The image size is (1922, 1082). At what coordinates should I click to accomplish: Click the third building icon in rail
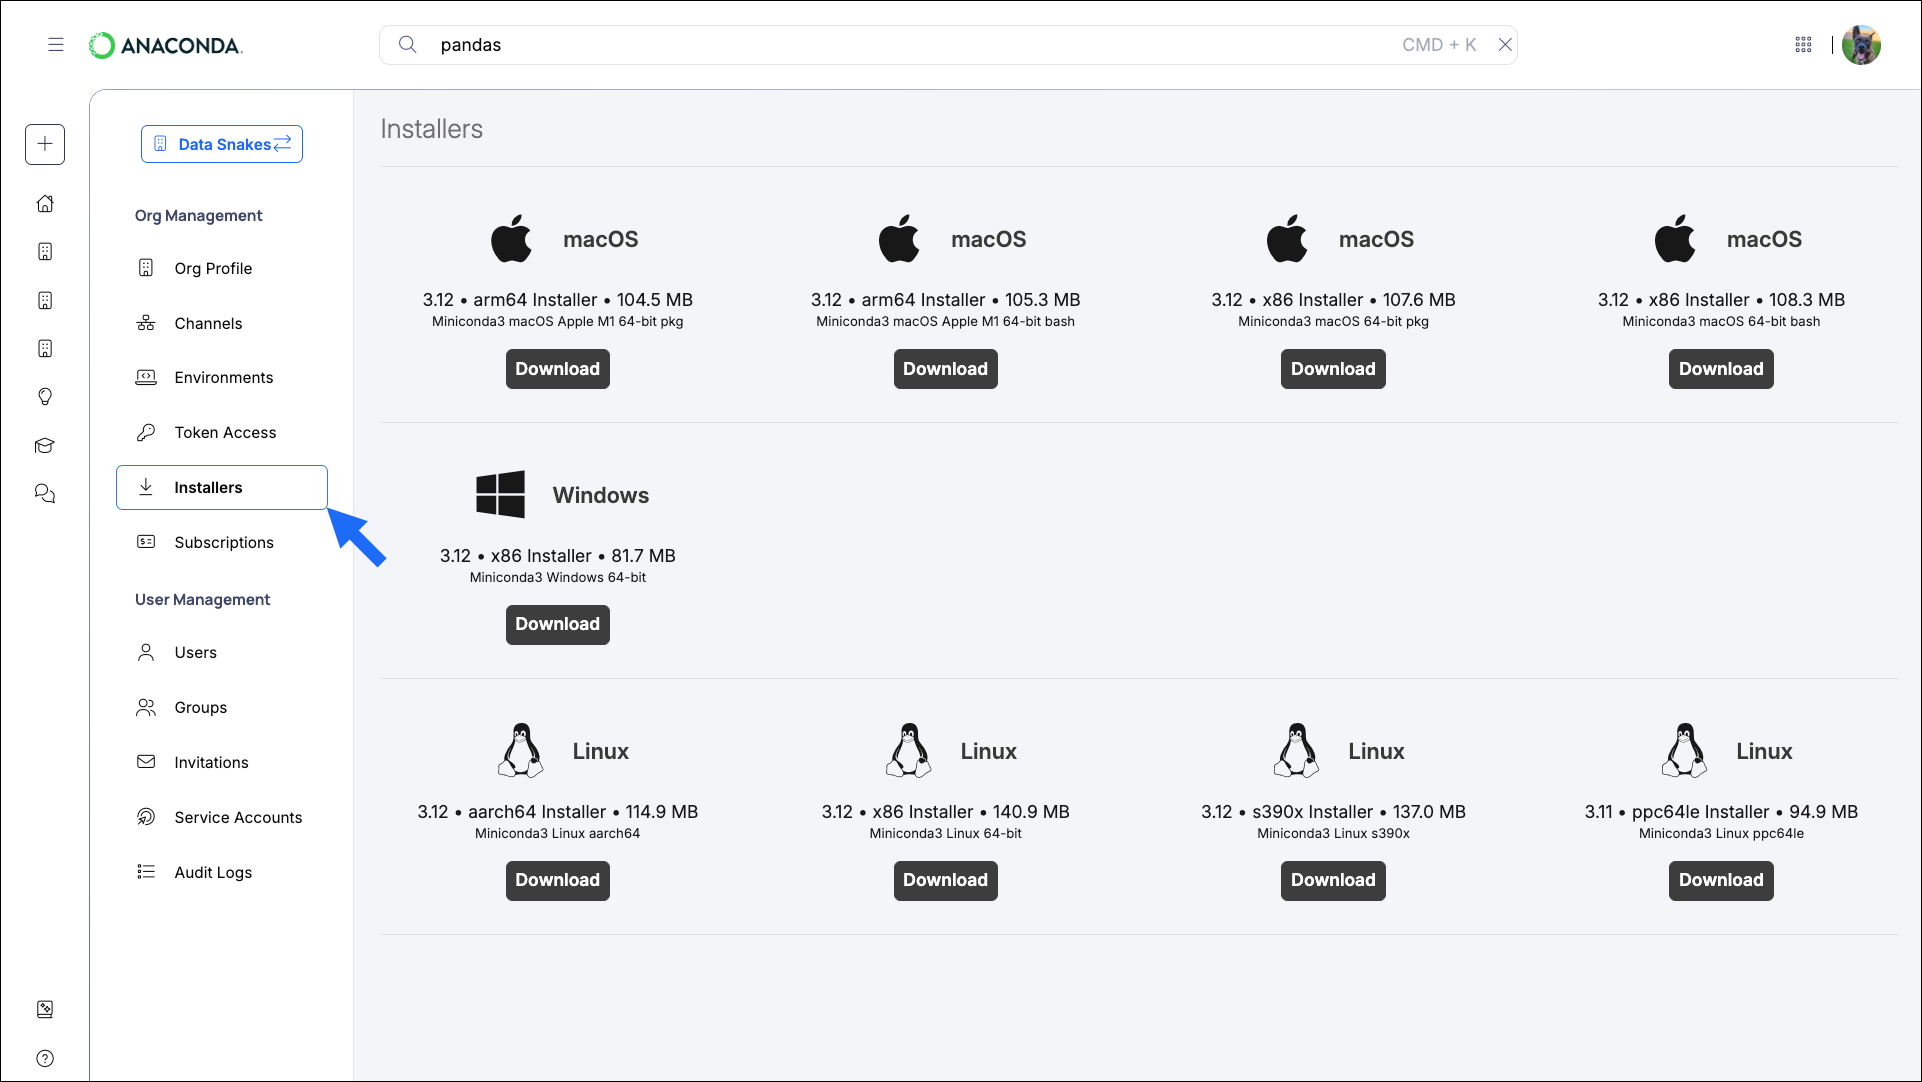click(x=45, y=349)
